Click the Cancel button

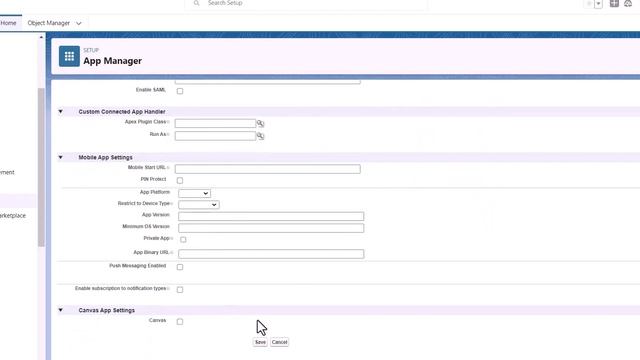280,342
